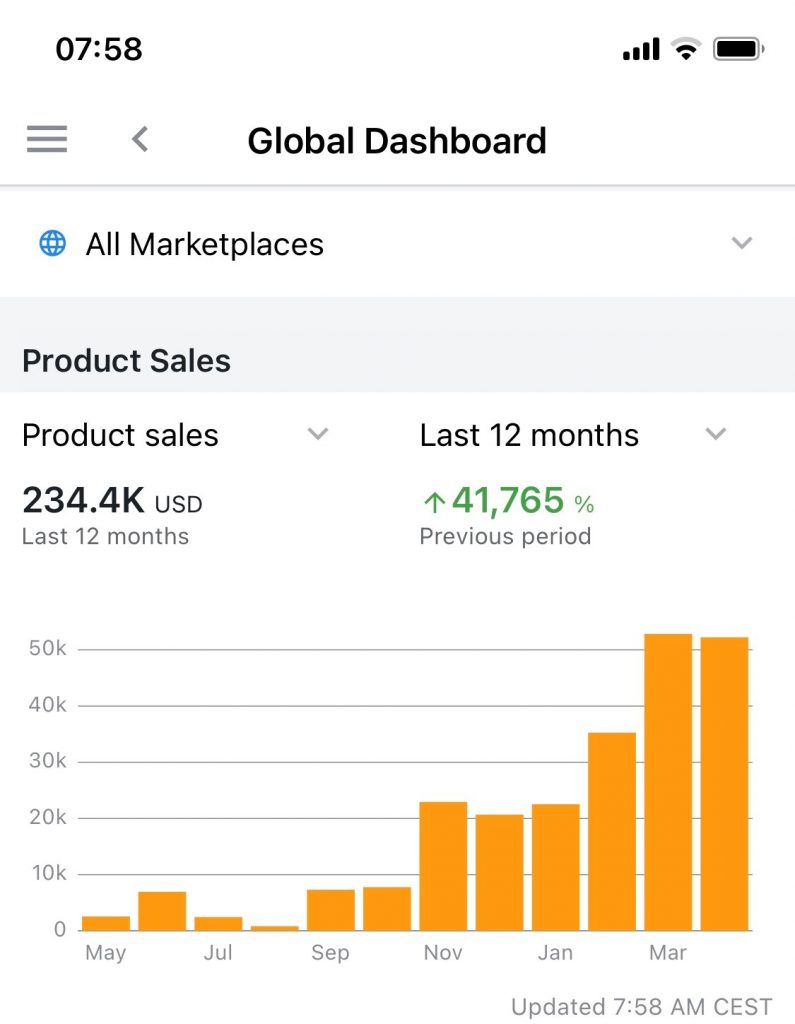Image resolution: width=795 pixels, height=1024 pixels.
Task: Tap the green up-arrow trend icon
Action: pos(434,500)
